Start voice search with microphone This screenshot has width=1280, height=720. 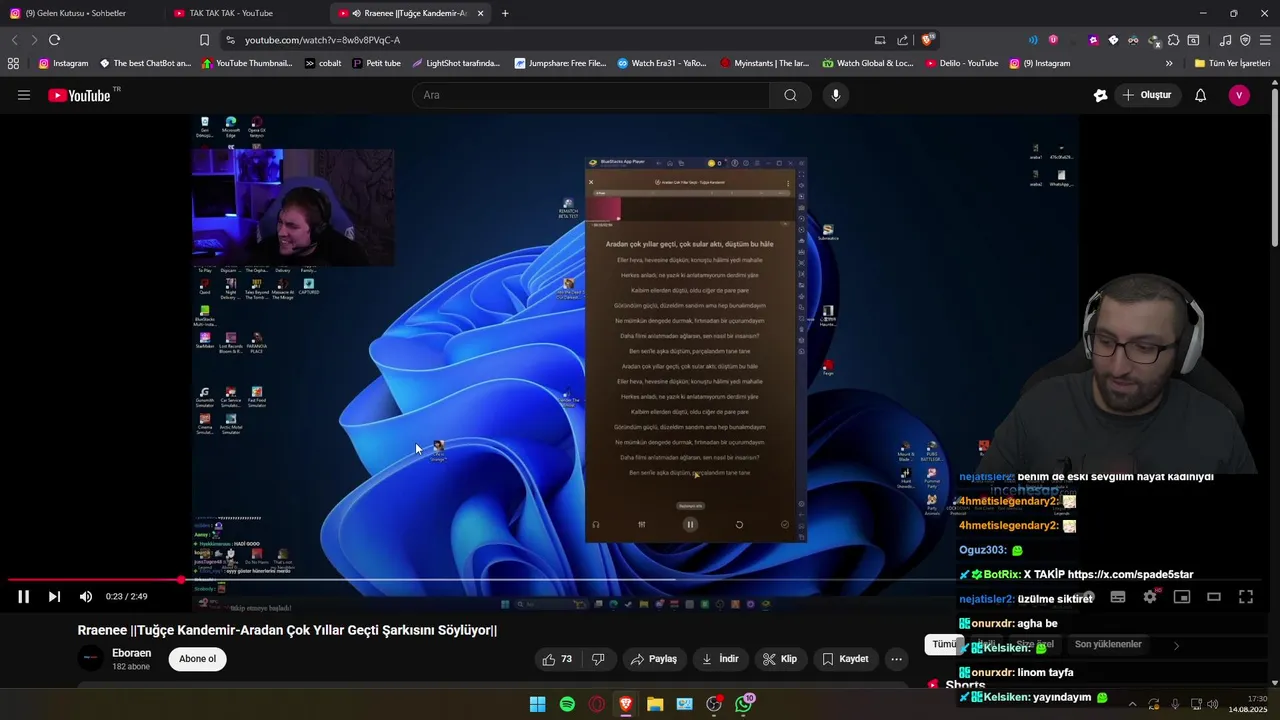[x=836, y=95]
